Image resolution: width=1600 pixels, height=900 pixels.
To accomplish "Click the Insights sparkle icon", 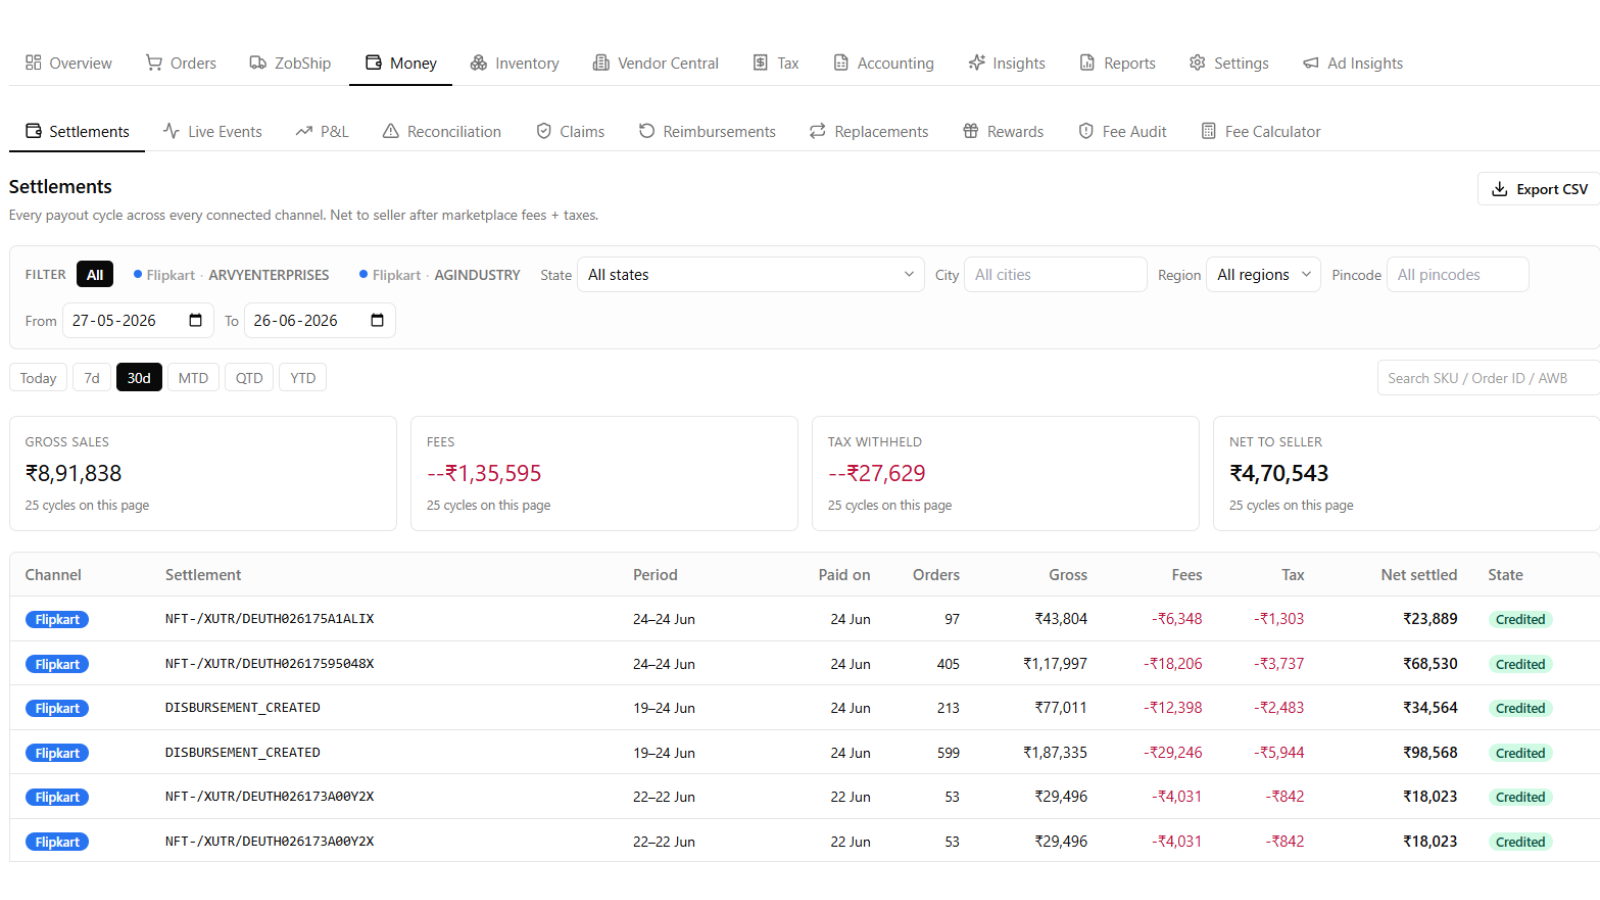I will [977, 63].
